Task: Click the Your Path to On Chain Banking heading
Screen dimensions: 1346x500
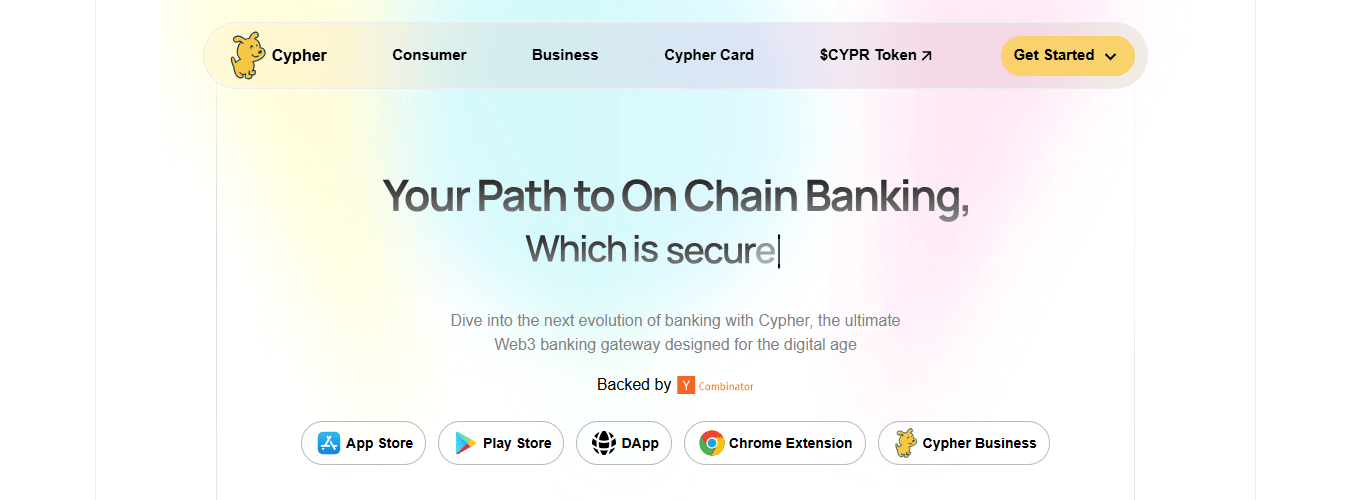Action: pos(676,196)
